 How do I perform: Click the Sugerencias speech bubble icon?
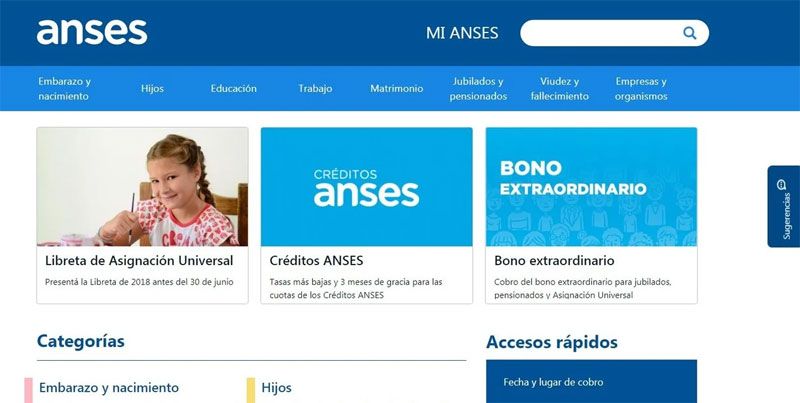point(781,185)
